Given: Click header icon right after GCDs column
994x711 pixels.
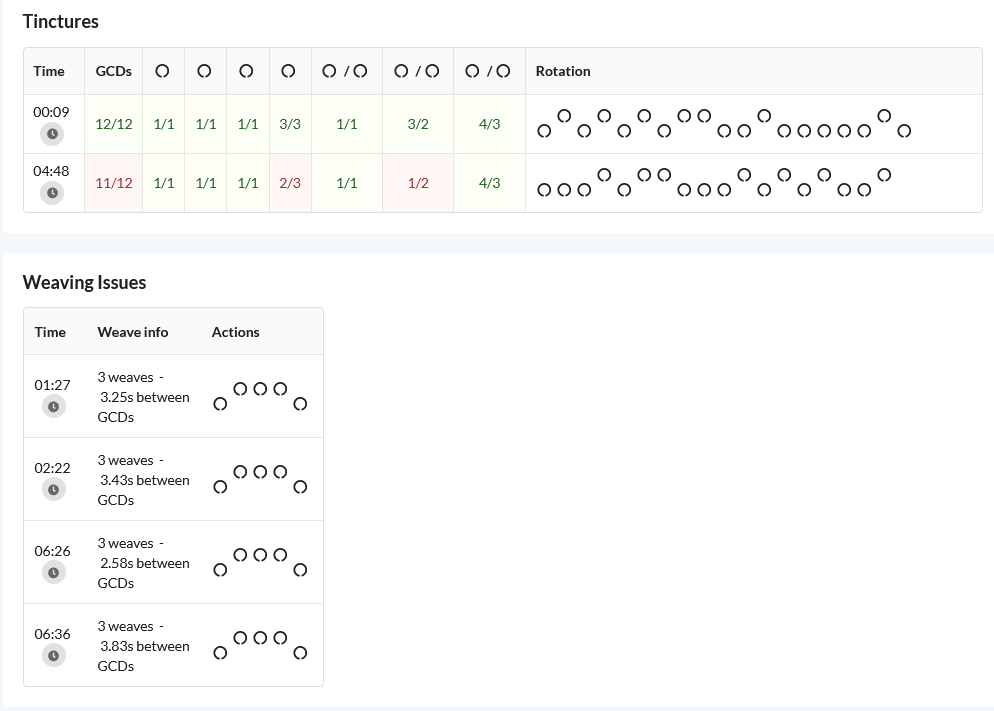Looking at the screenshot, I should [162, 71].
